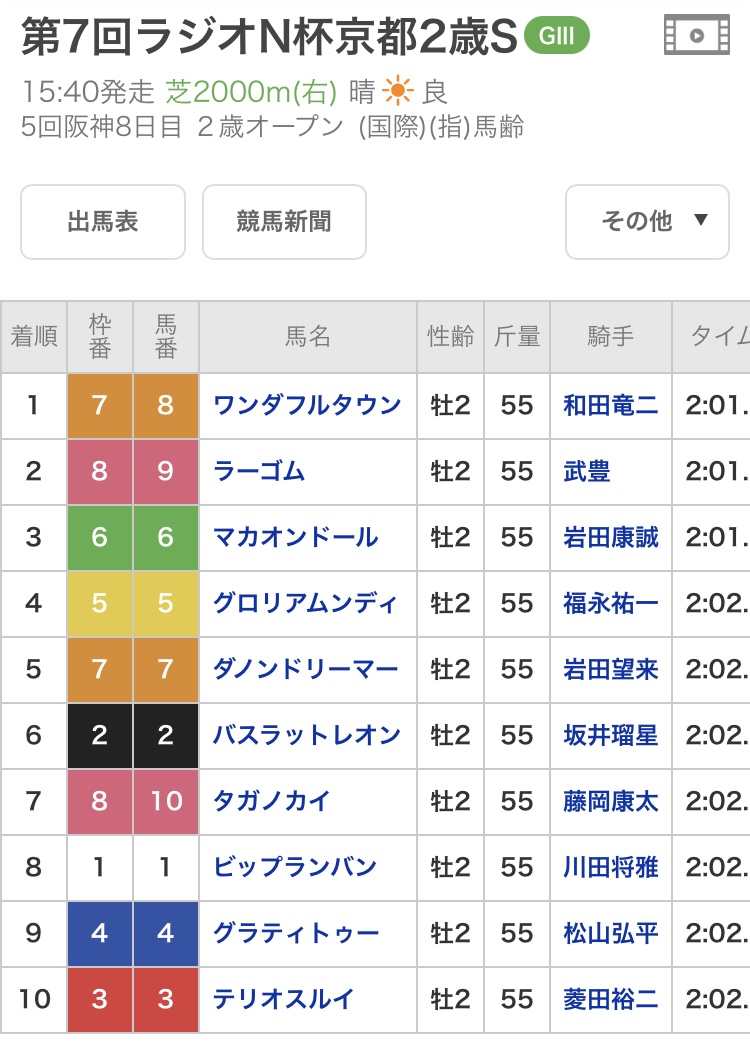
Task: Open horse テリオスルイ link
Action: pos(284,999)
